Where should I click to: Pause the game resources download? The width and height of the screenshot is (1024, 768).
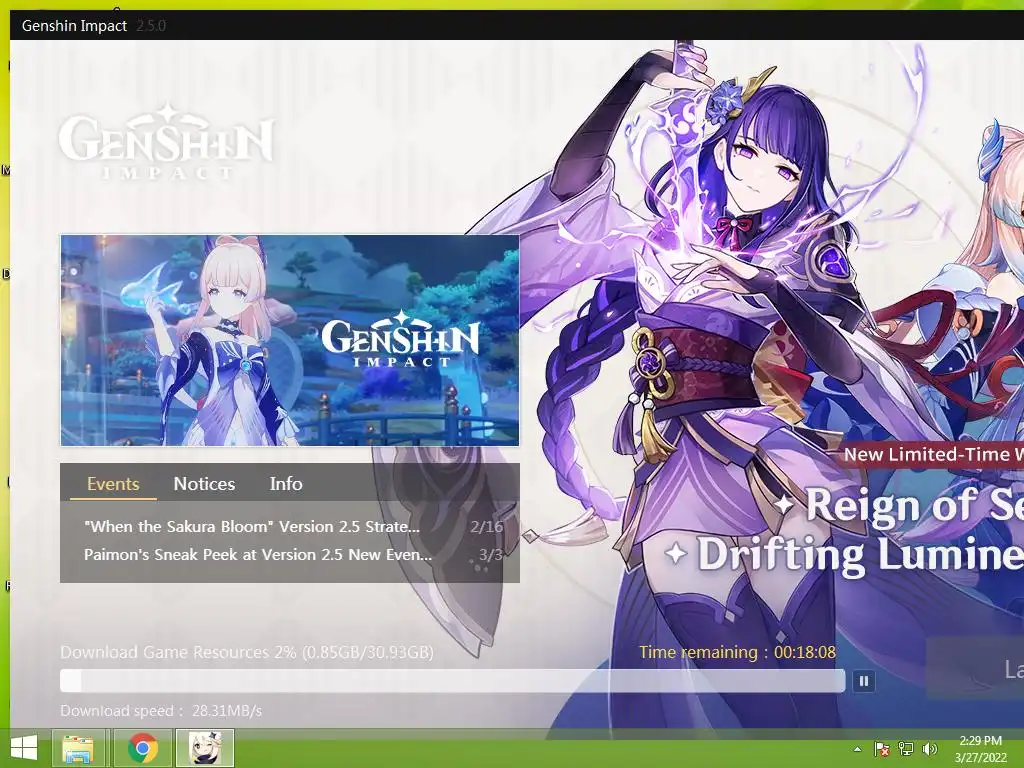(863, 681)
